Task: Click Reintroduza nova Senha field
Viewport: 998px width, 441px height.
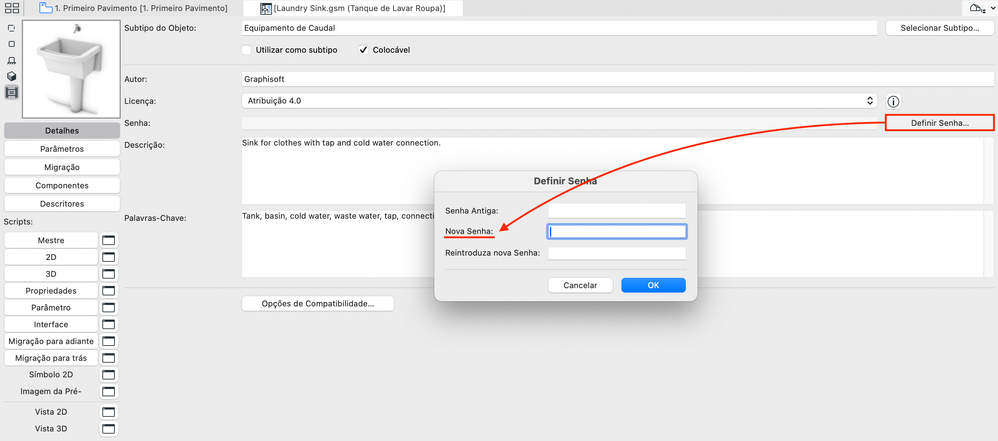Action: coord(617,253)
